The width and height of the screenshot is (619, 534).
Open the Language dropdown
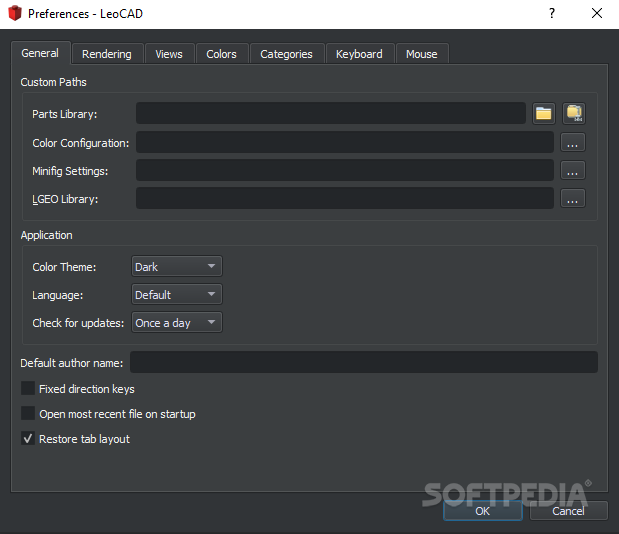[176, 294]
